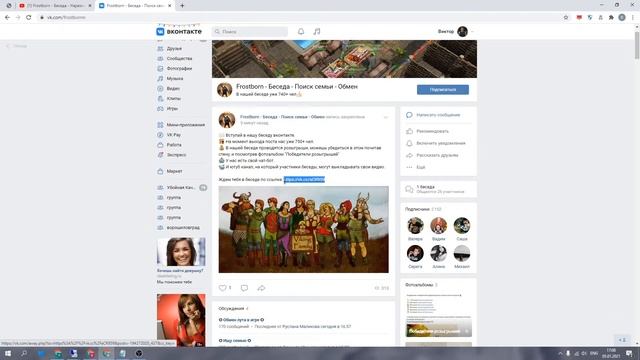
Task: Open subscriber Вадим's avatar
Action: click(438, 226)
